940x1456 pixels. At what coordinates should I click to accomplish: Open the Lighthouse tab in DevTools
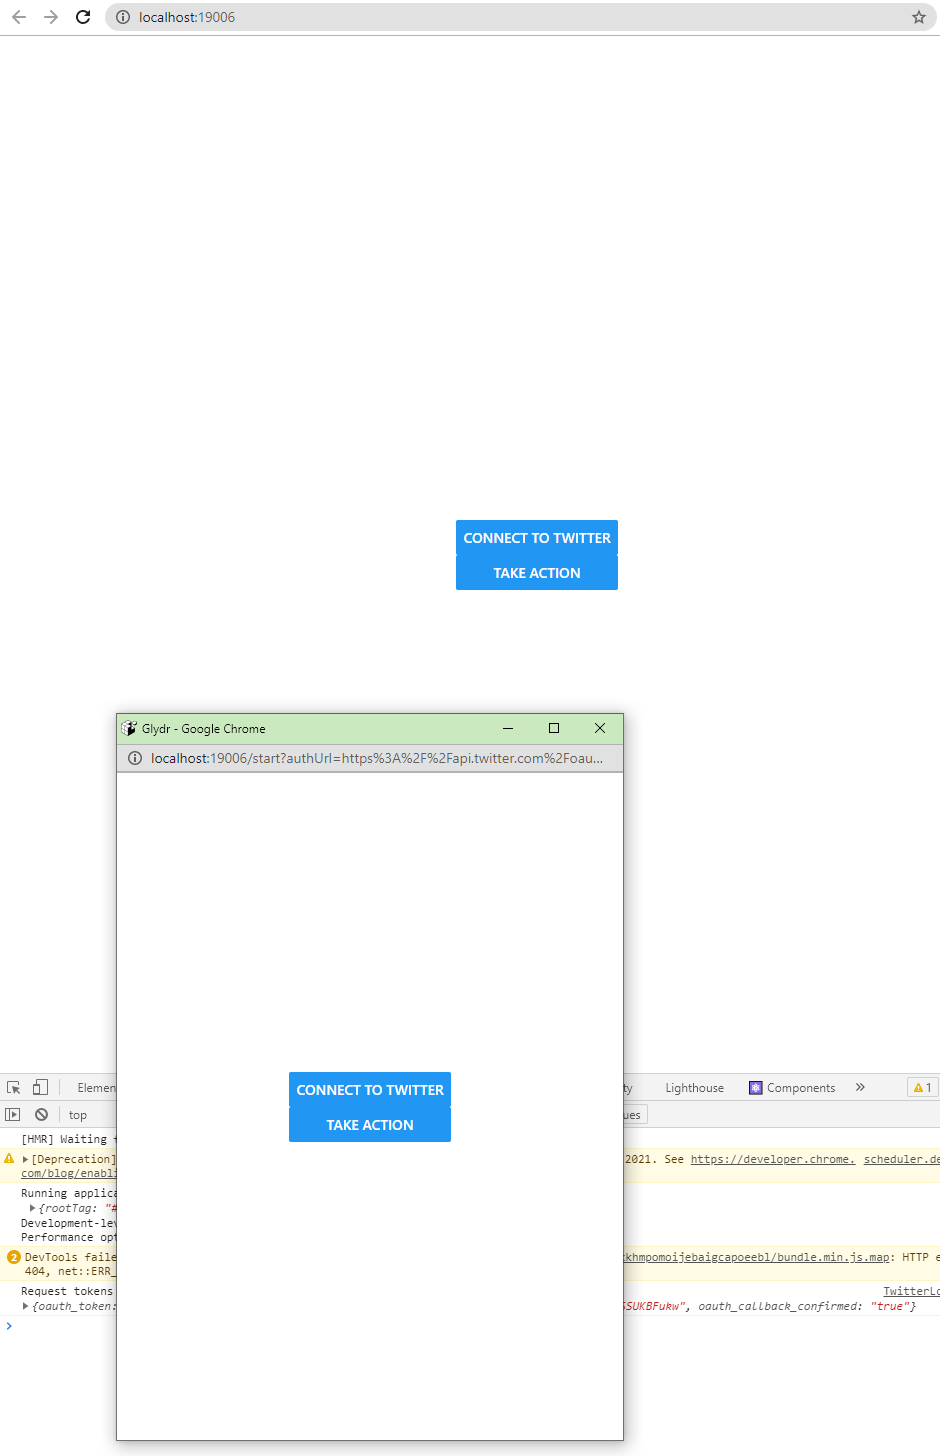694,1088
